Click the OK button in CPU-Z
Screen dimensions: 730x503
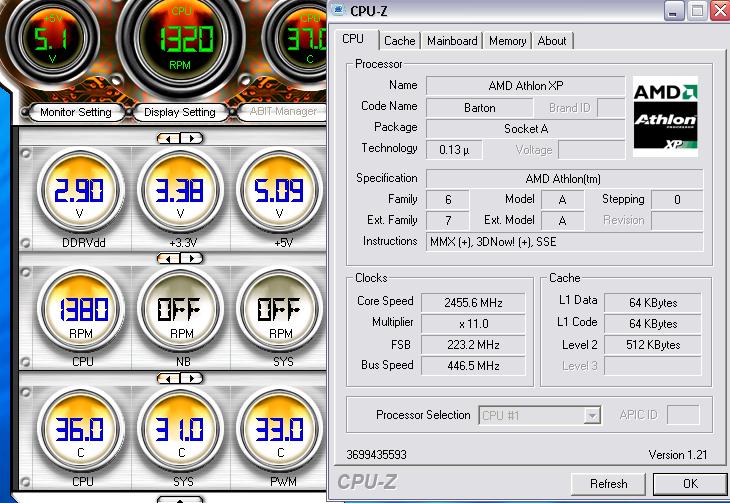(690, 484)
